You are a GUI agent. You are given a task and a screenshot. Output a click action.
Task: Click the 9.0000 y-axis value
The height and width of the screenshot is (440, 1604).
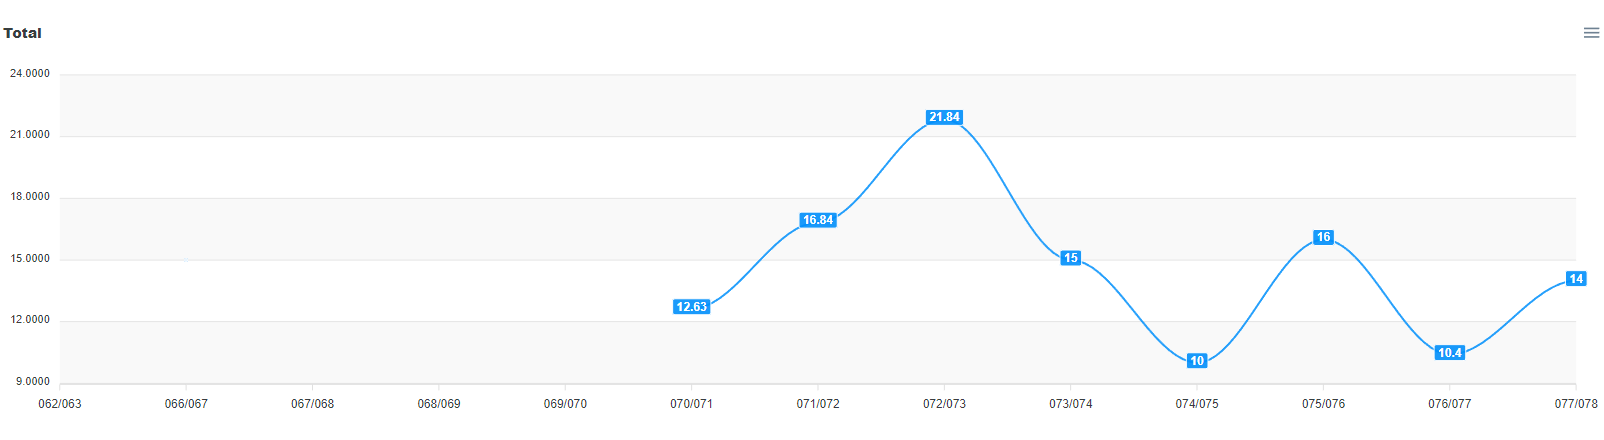(33, 382)
